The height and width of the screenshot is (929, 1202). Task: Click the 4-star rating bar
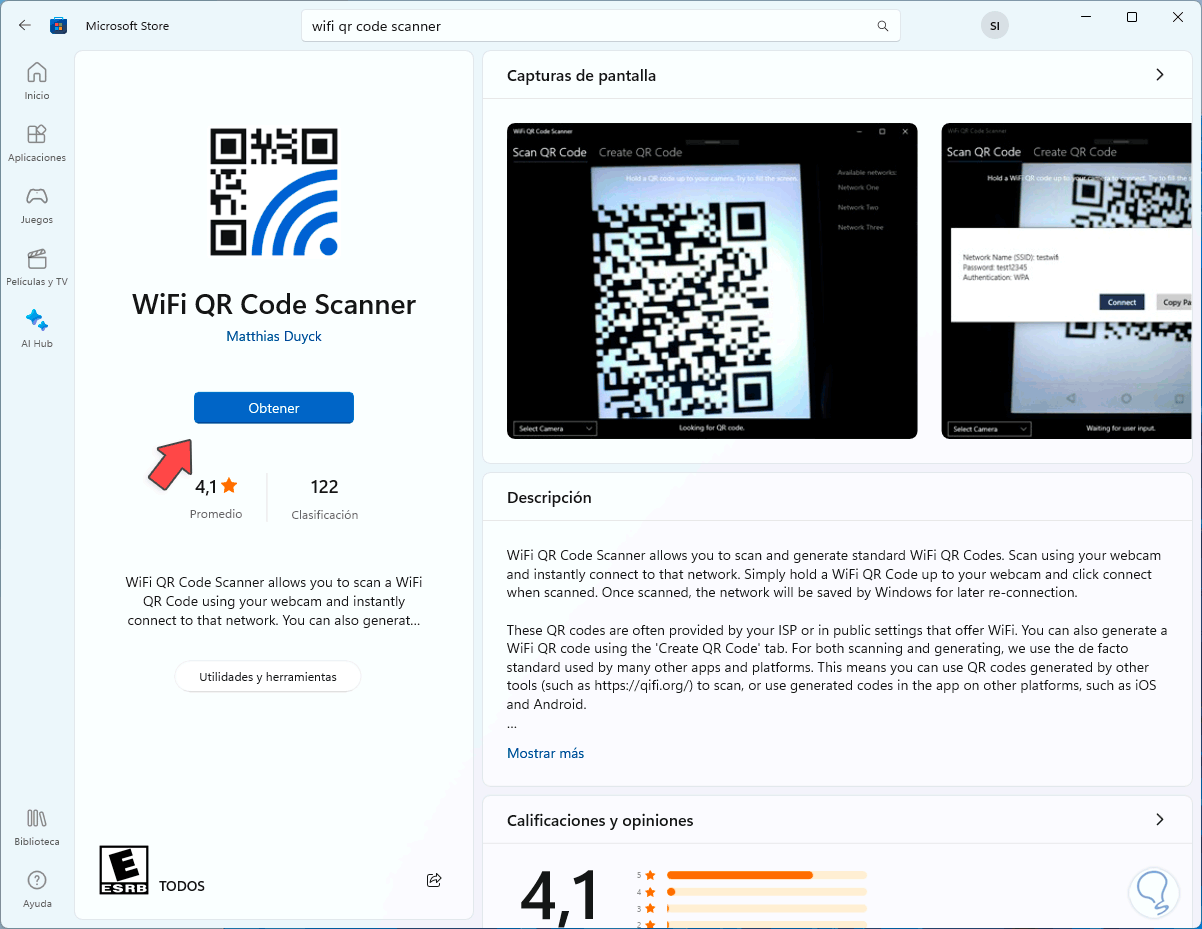[x=767, y=892]
